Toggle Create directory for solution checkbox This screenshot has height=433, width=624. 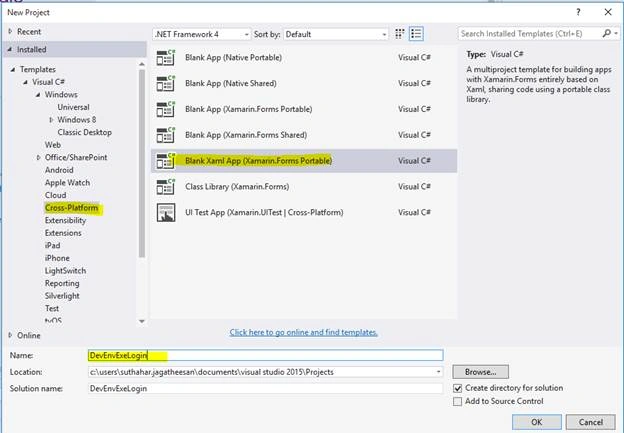click(x=458, y=388)
